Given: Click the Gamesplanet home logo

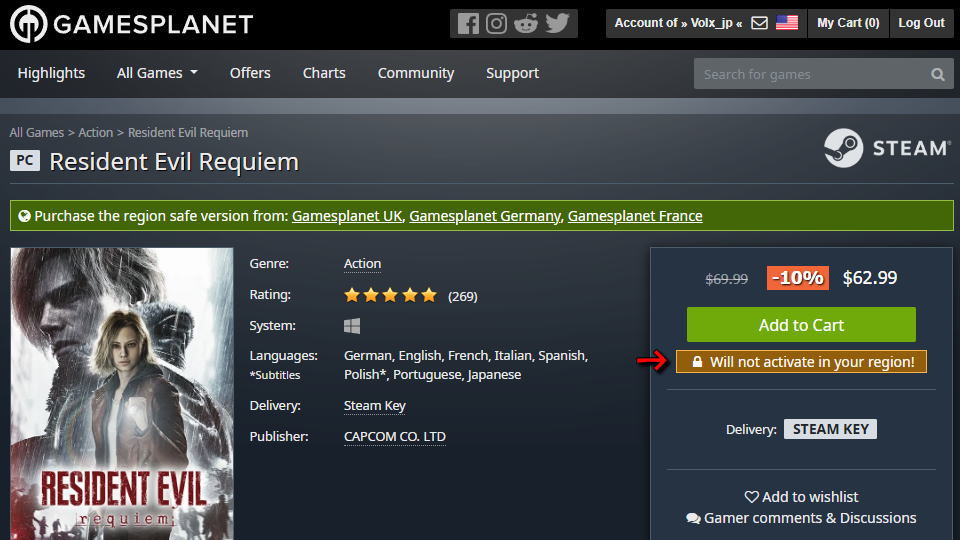Looking at the screenshot, I should coord(131,24).
